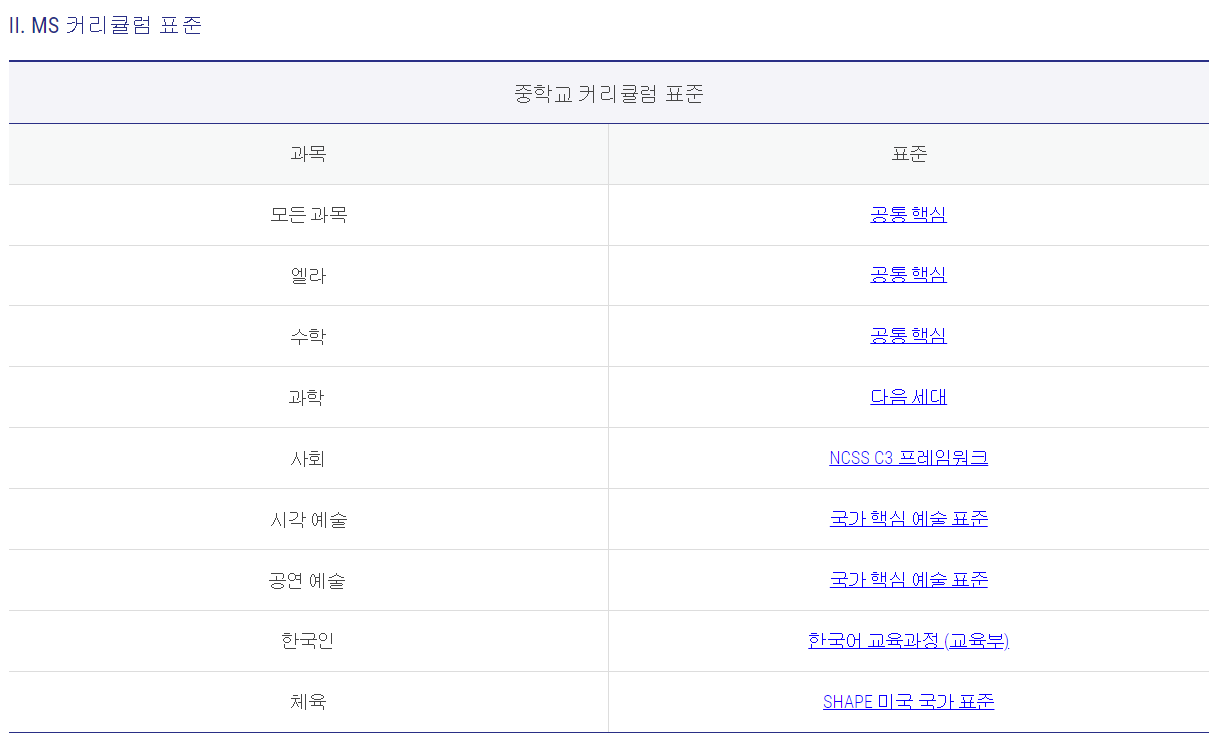The height and width of the screenshot is (746, 1216).
Task: Click the II. MS 커리큘럼 표준 heading
Action: click(x=105, y=26)
